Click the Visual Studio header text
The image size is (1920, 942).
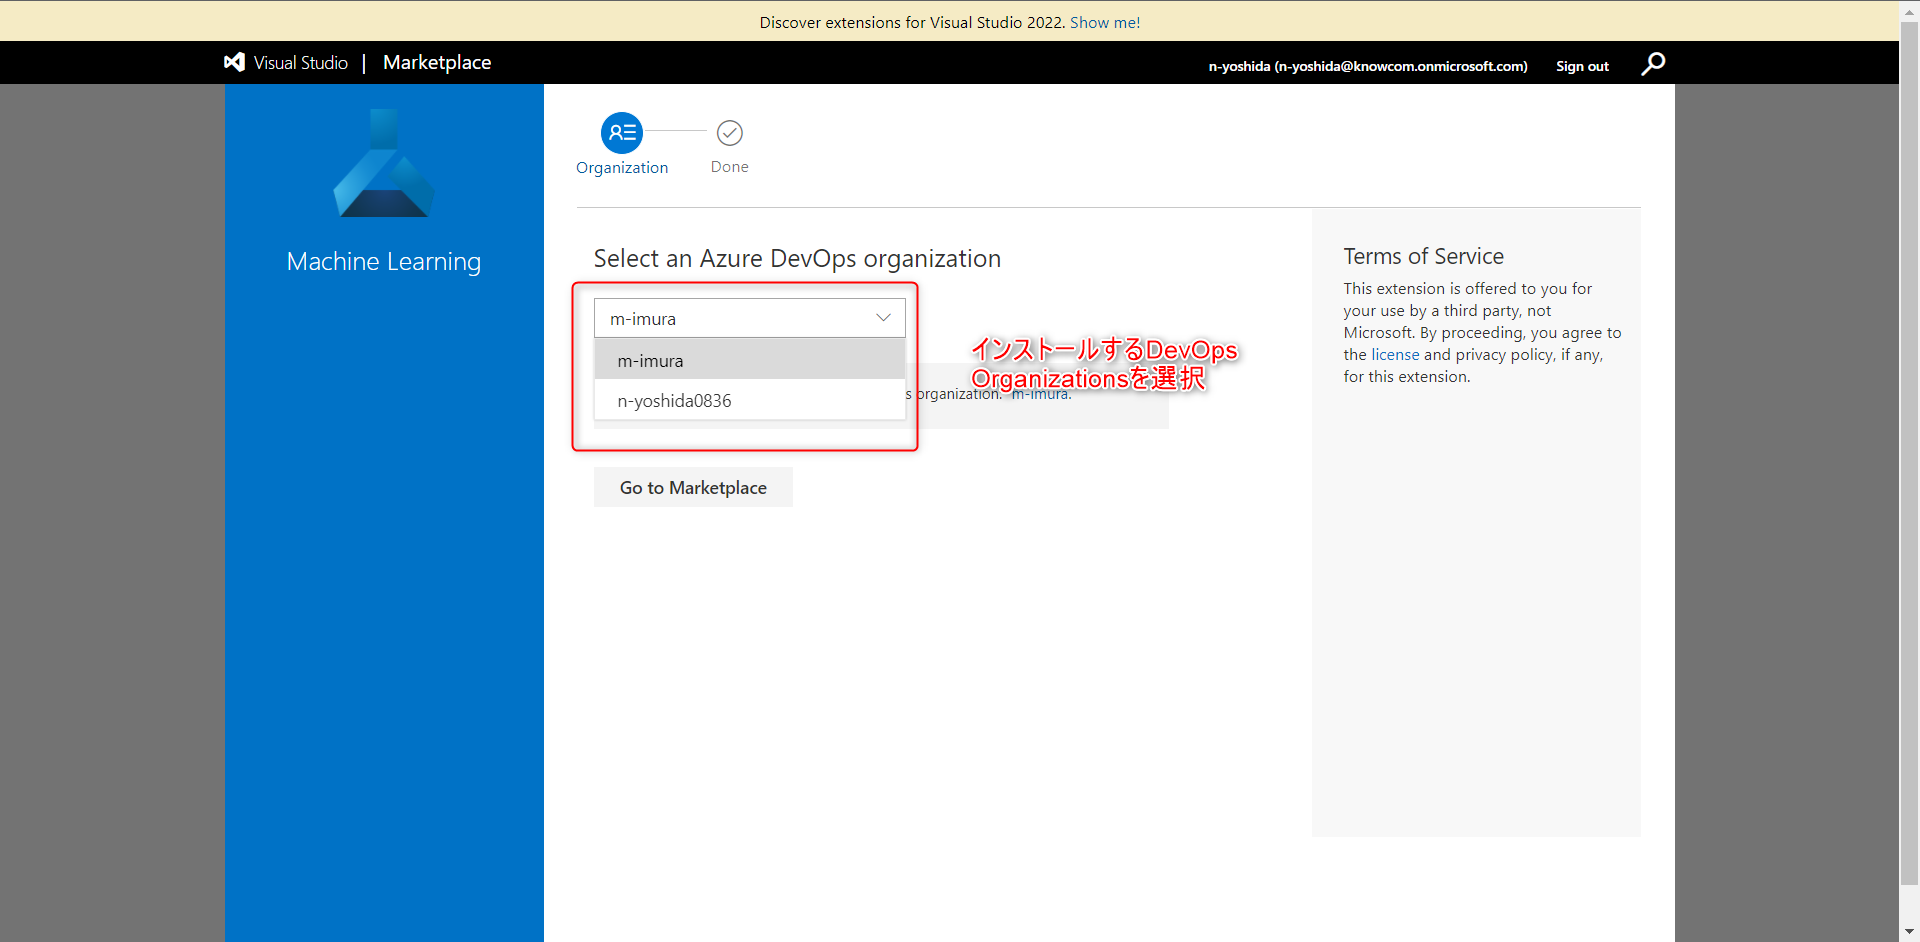pyautogui.click(x=301, y=62)
